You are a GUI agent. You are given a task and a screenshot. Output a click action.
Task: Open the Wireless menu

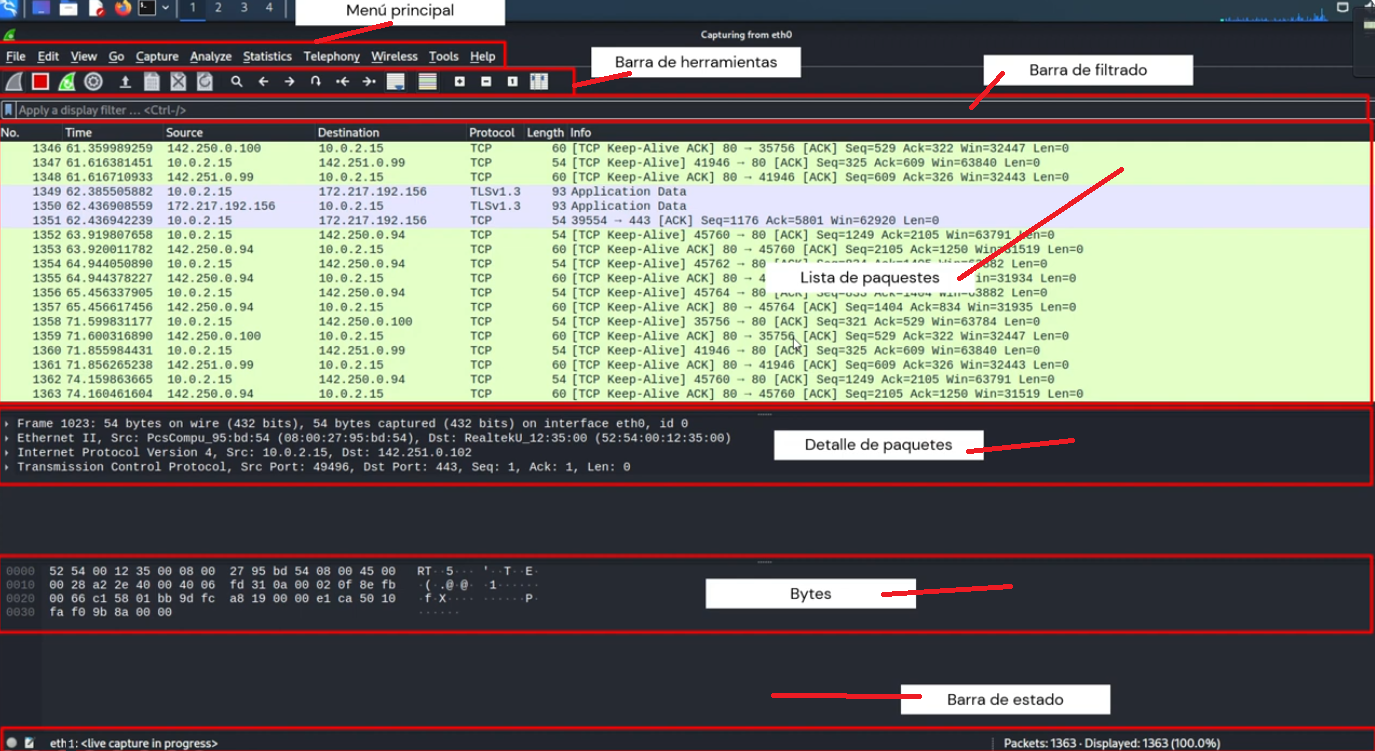[394, 57]
